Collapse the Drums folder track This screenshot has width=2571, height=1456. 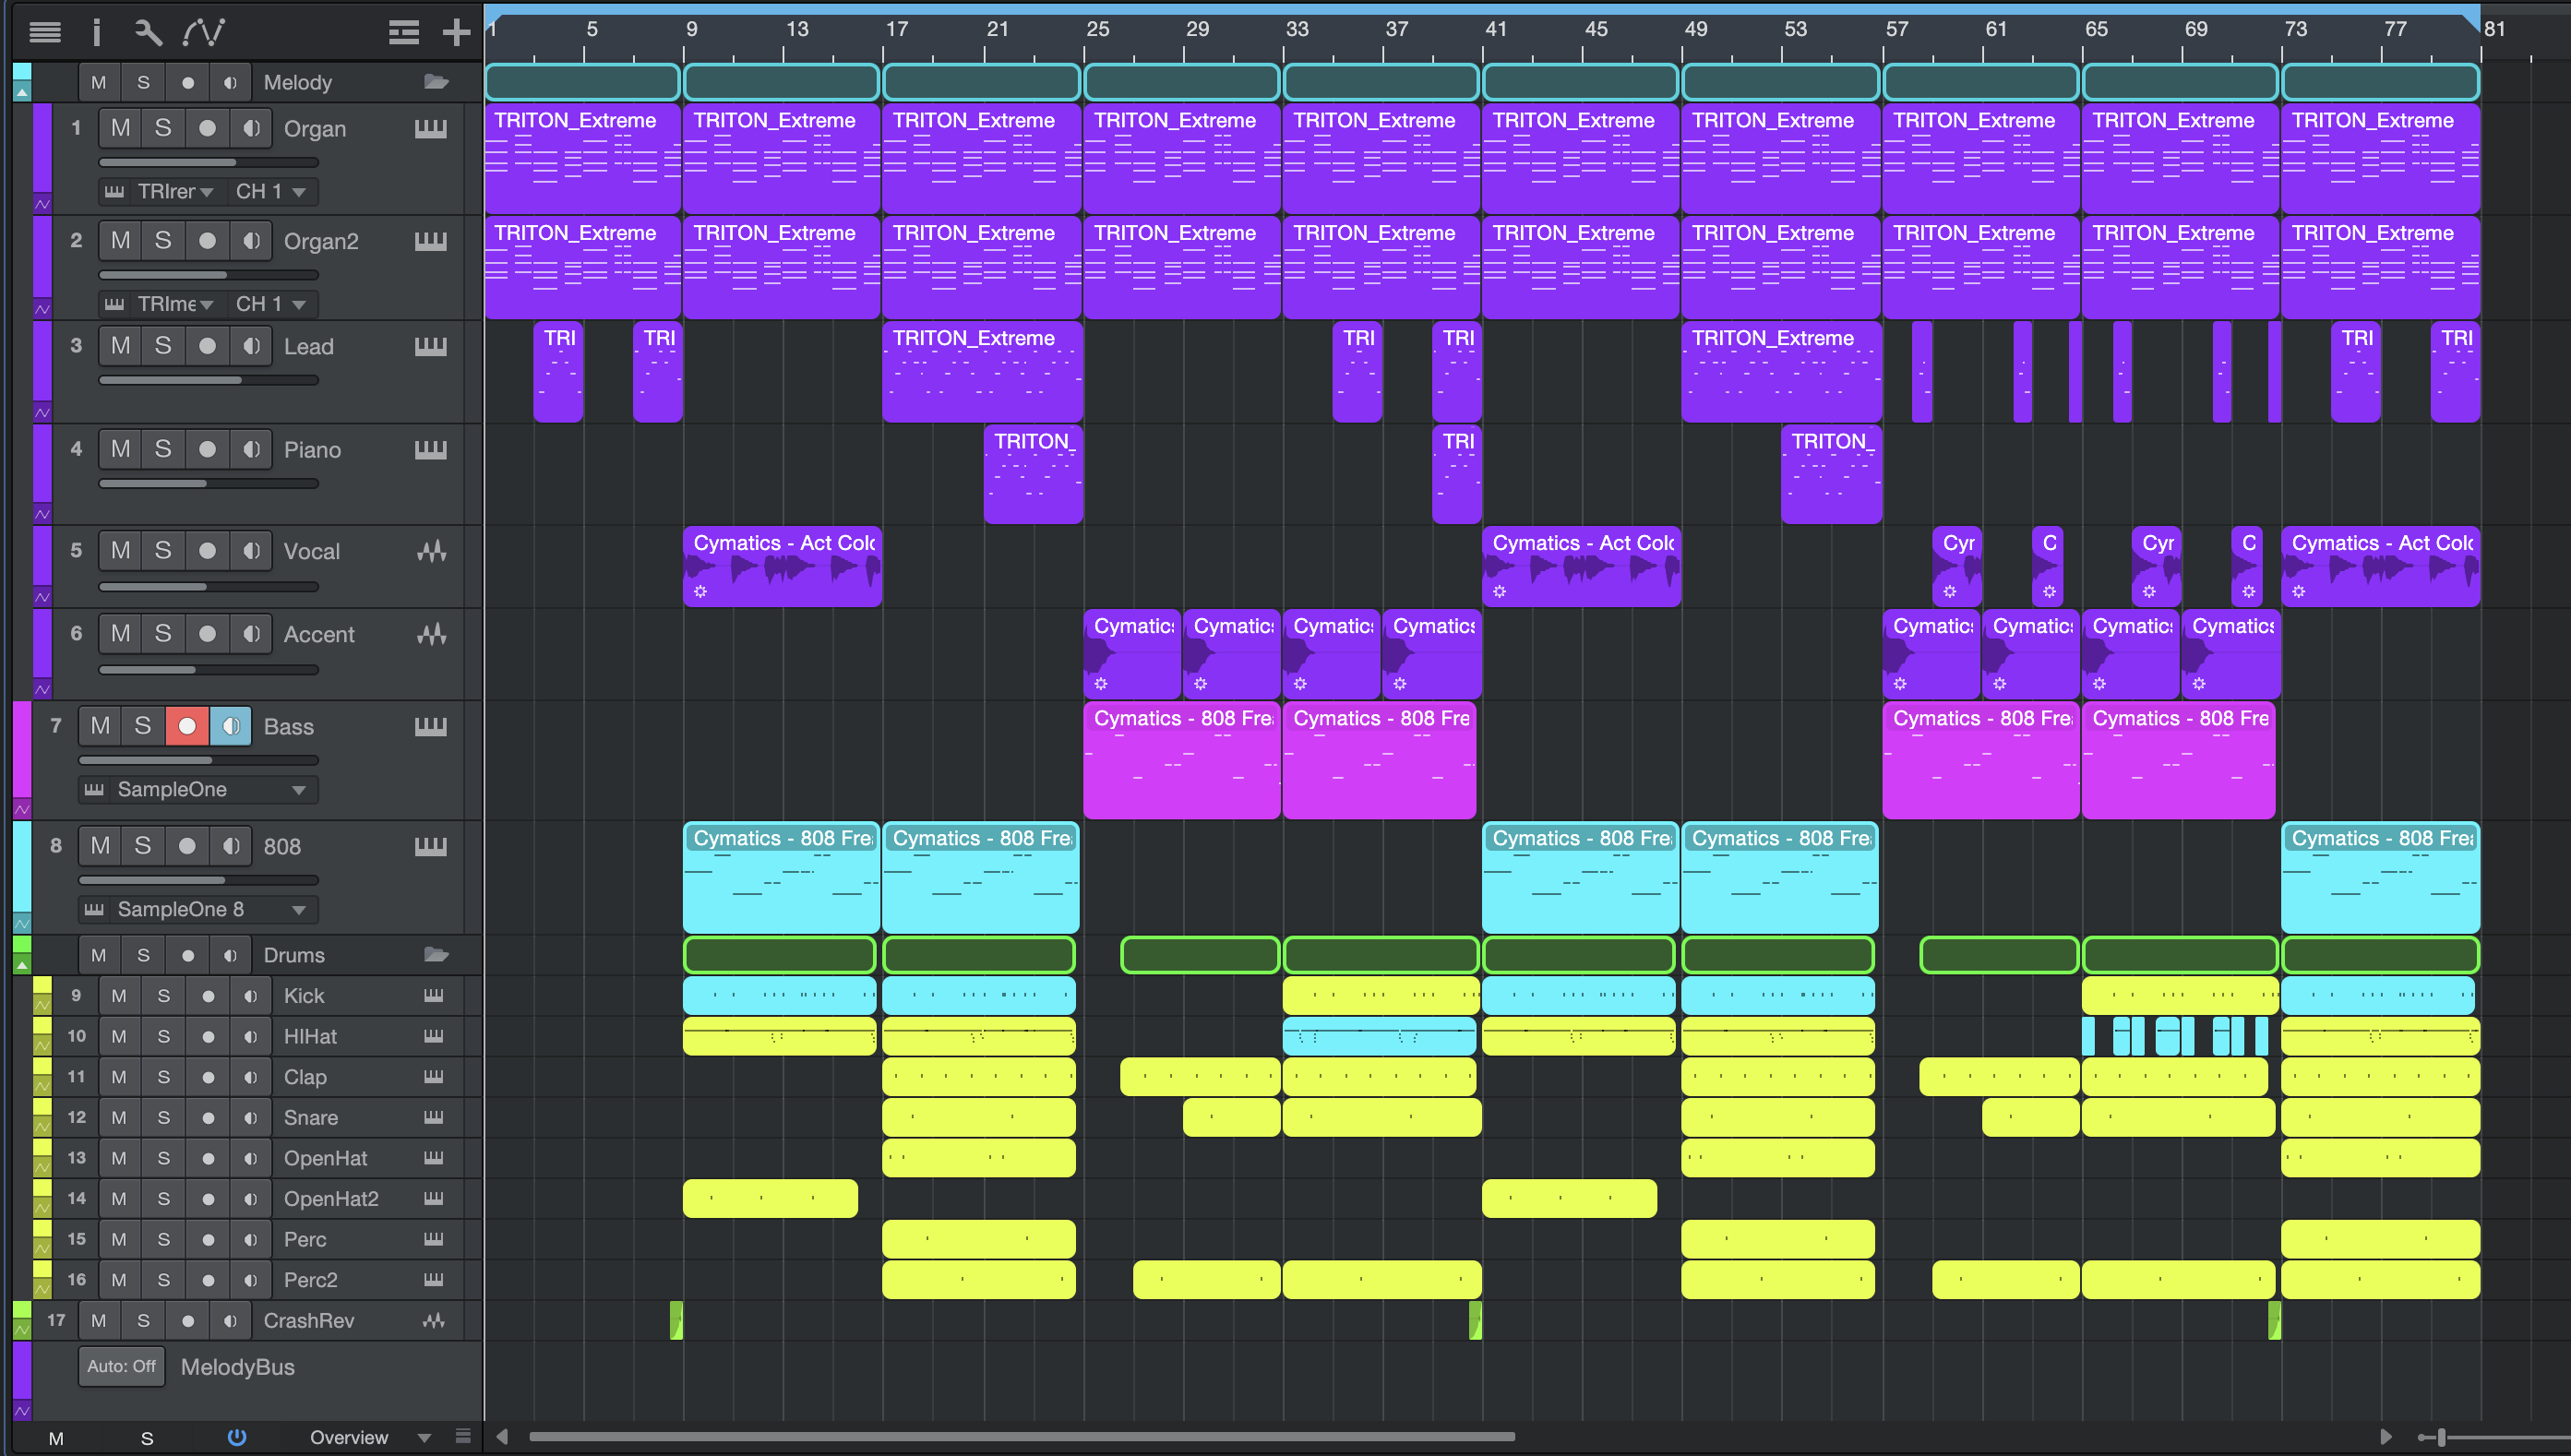(21, 965)
